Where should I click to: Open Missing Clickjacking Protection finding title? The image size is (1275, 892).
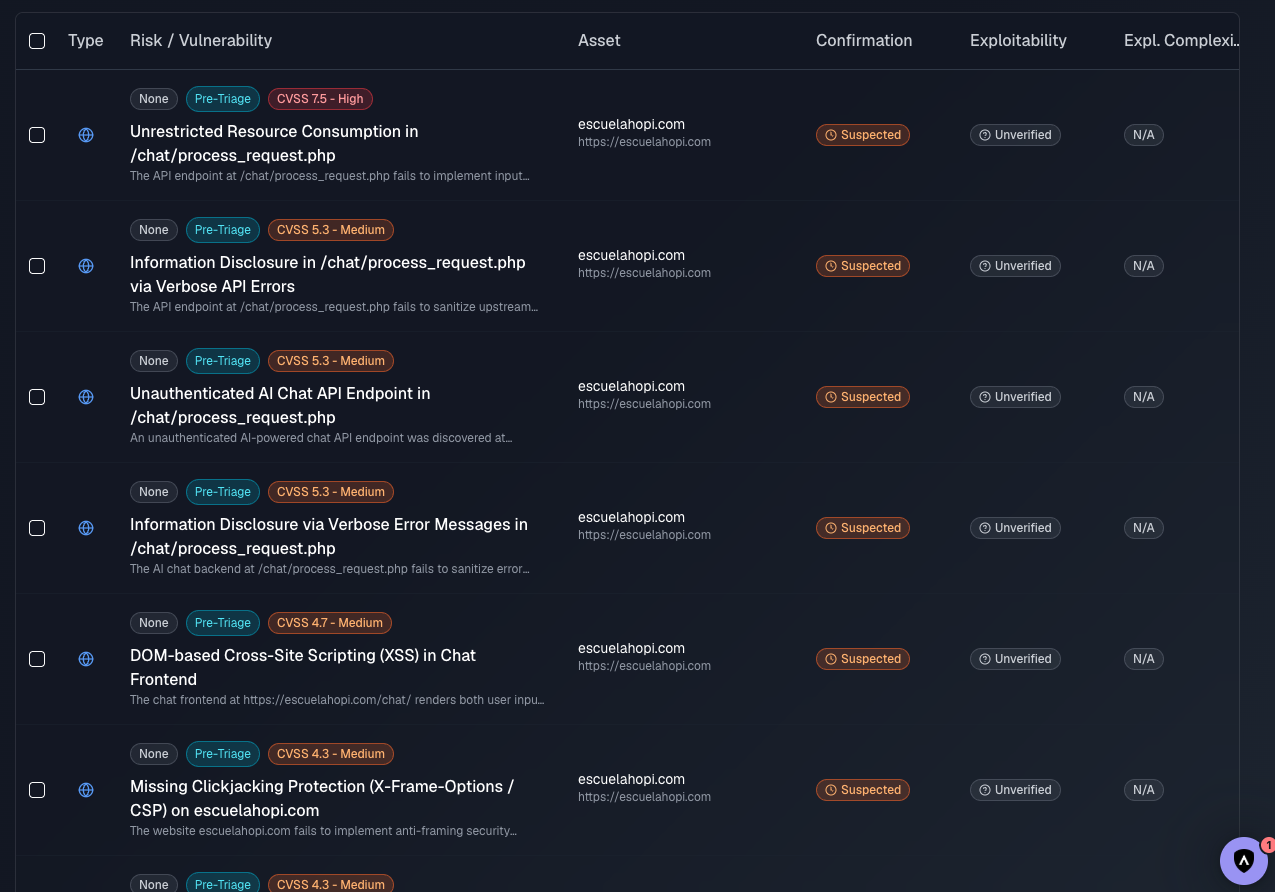pyautogui.click(x=322, y=799)
